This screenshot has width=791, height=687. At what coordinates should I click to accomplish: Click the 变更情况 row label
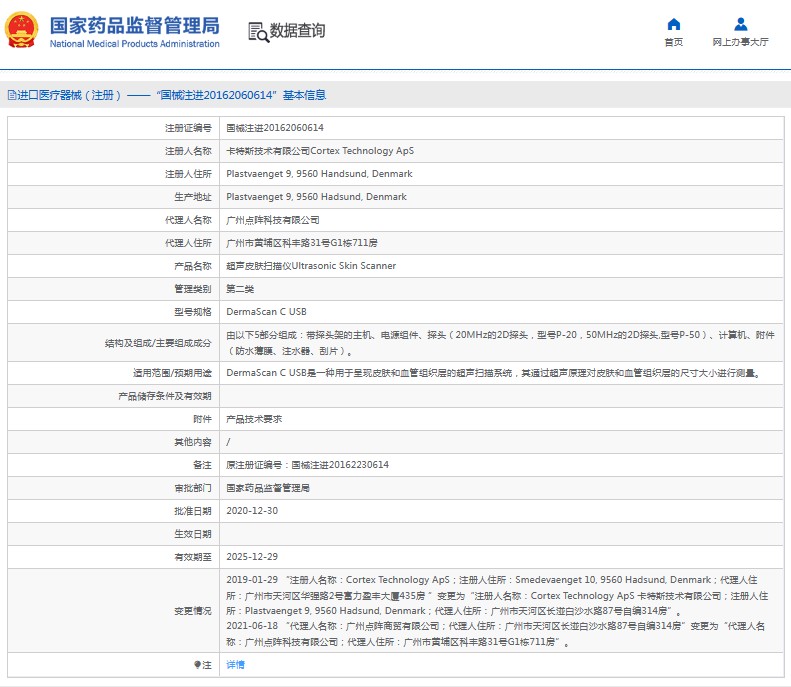click(x=193, y=611)
